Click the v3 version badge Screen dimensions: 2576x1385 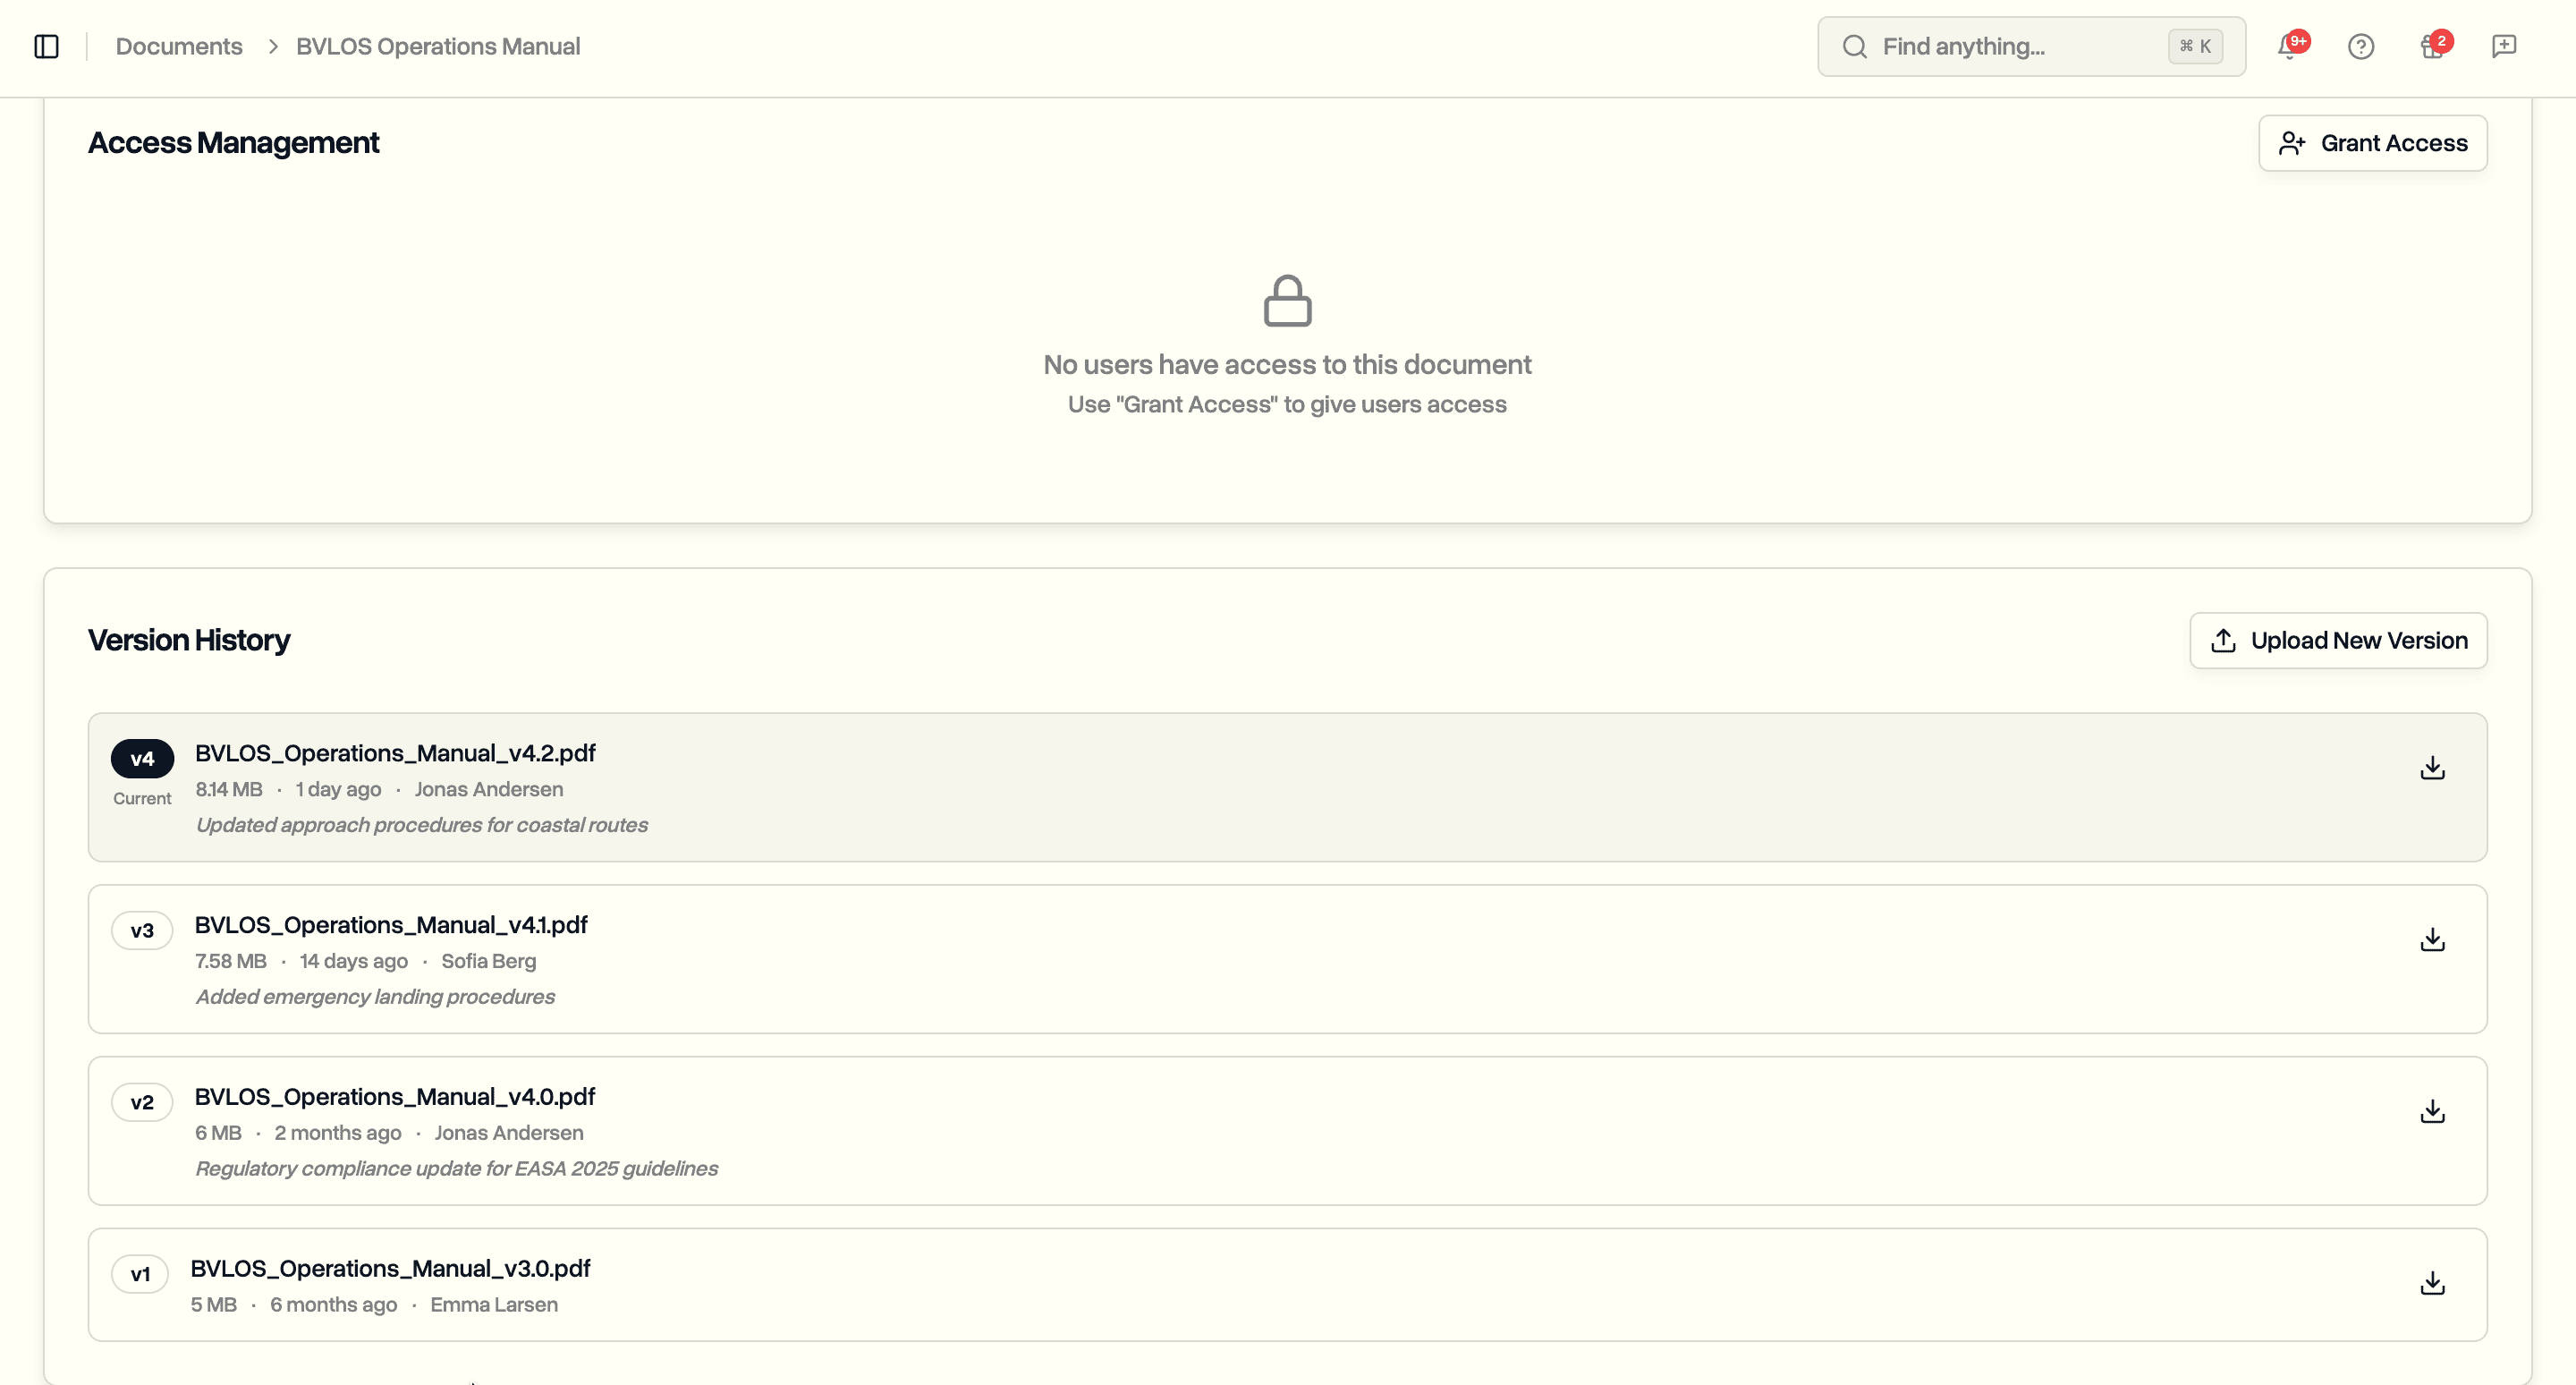141,930
